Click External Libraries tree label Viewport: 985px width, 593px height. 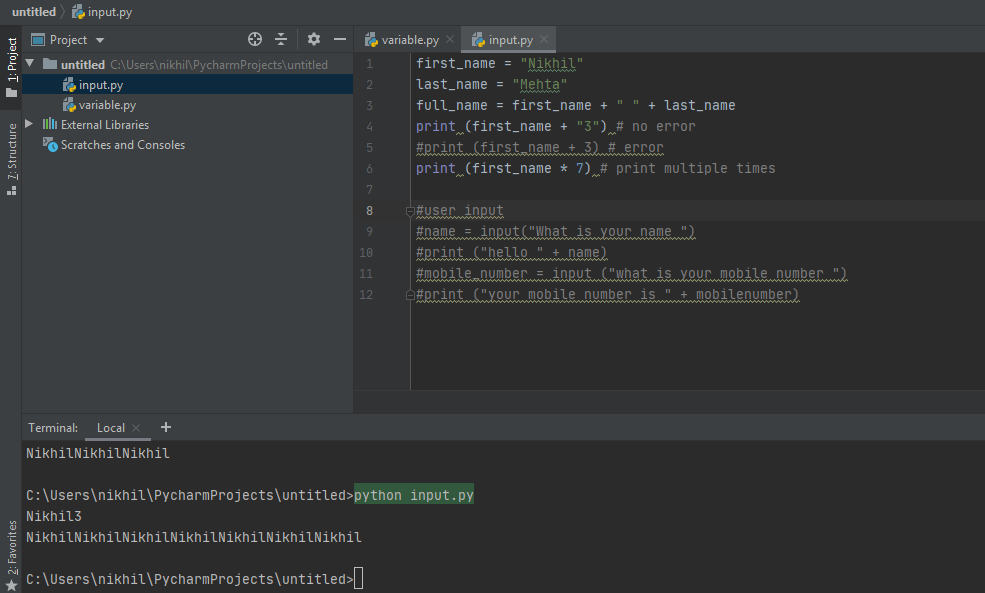pyautogui.click(x=105, y=124)
